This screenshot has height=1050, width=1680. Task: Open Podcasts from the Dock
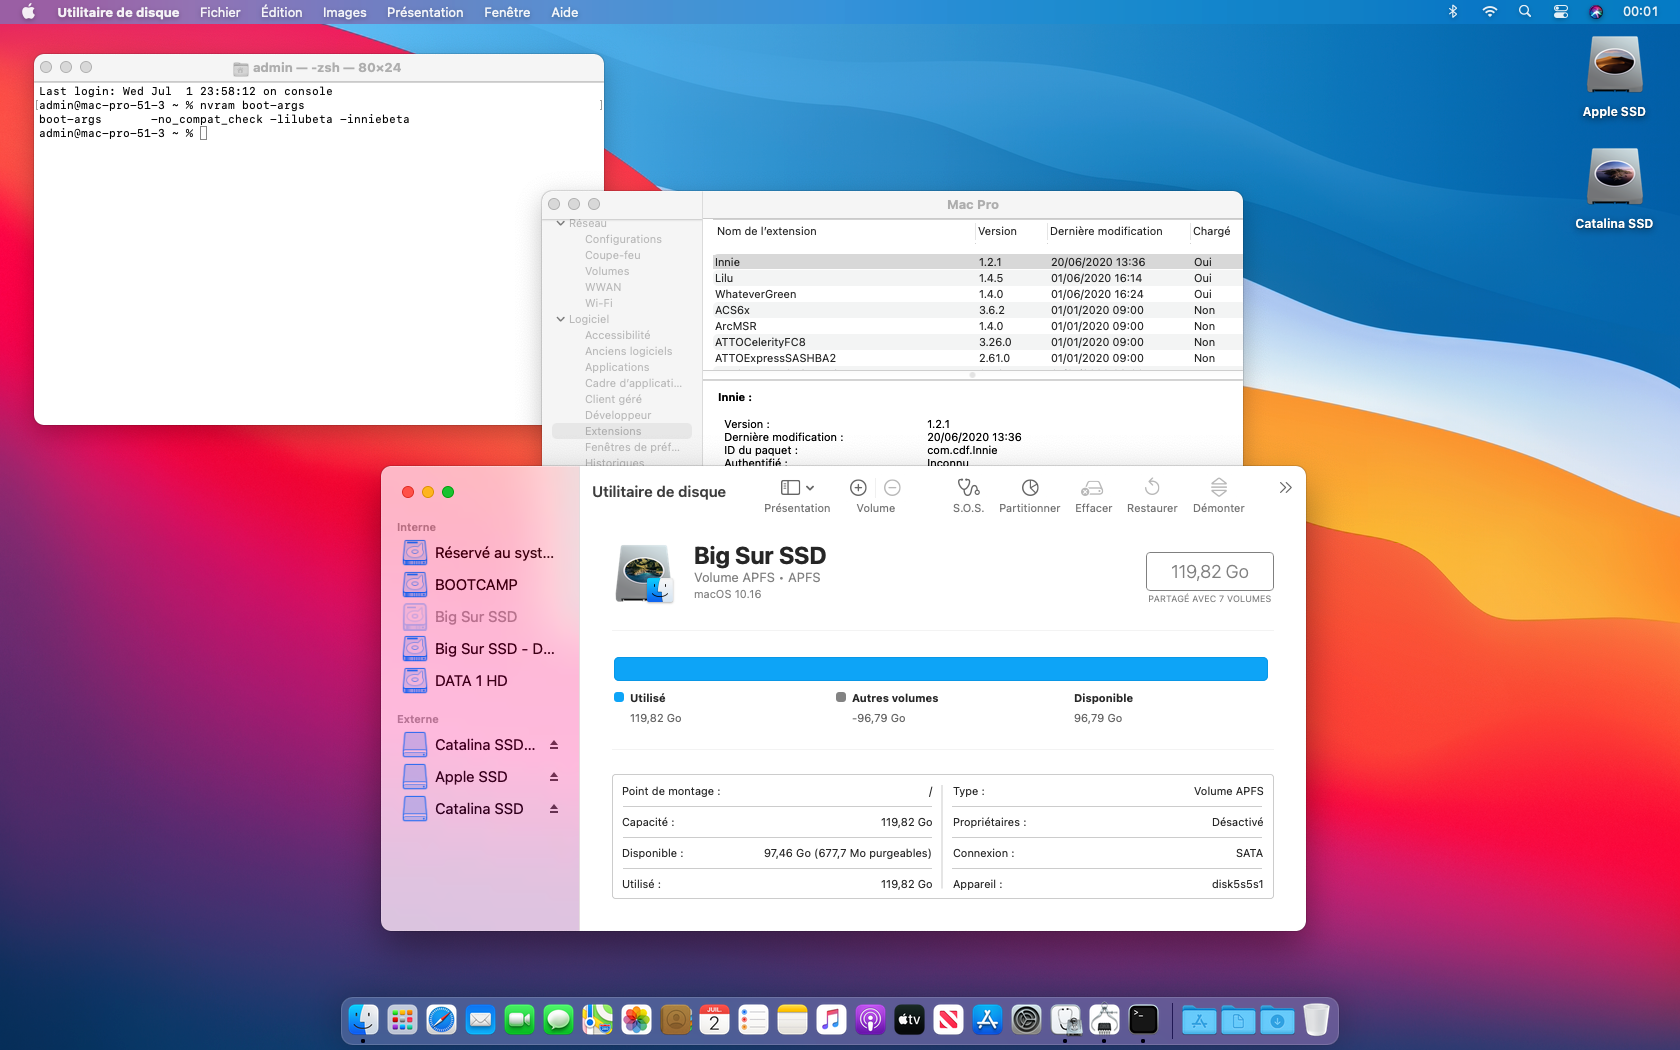tap(870, 1020)
